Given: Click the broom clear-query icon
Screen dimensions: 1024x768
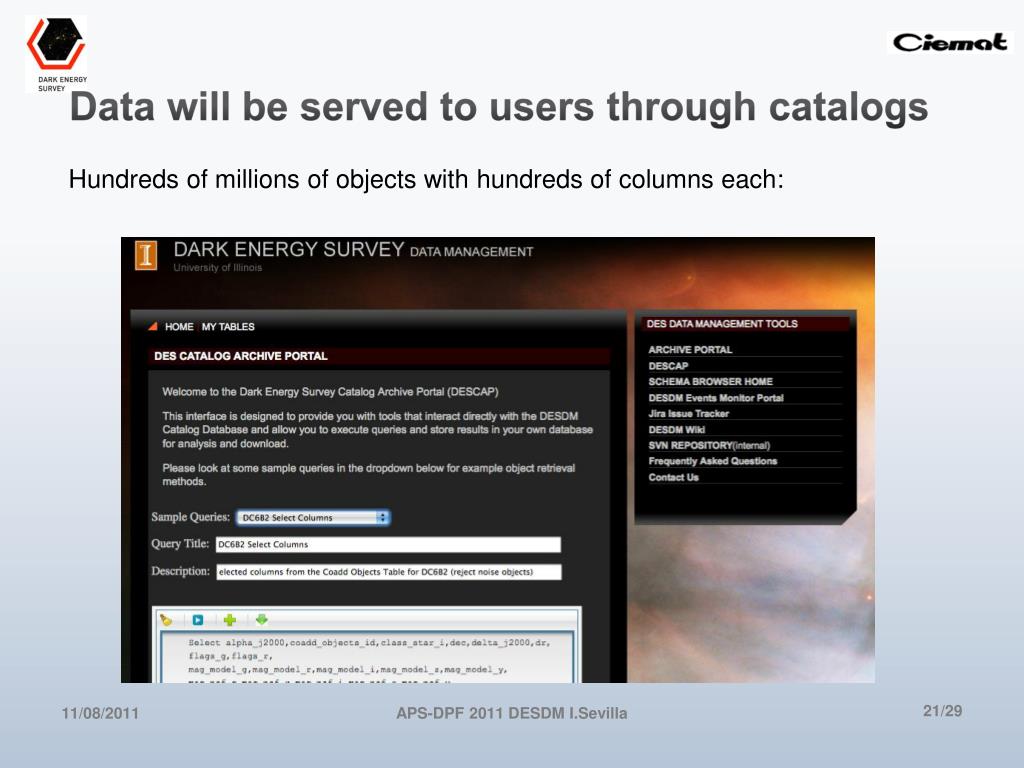Looking at the screenshot, I should point(166,620).
